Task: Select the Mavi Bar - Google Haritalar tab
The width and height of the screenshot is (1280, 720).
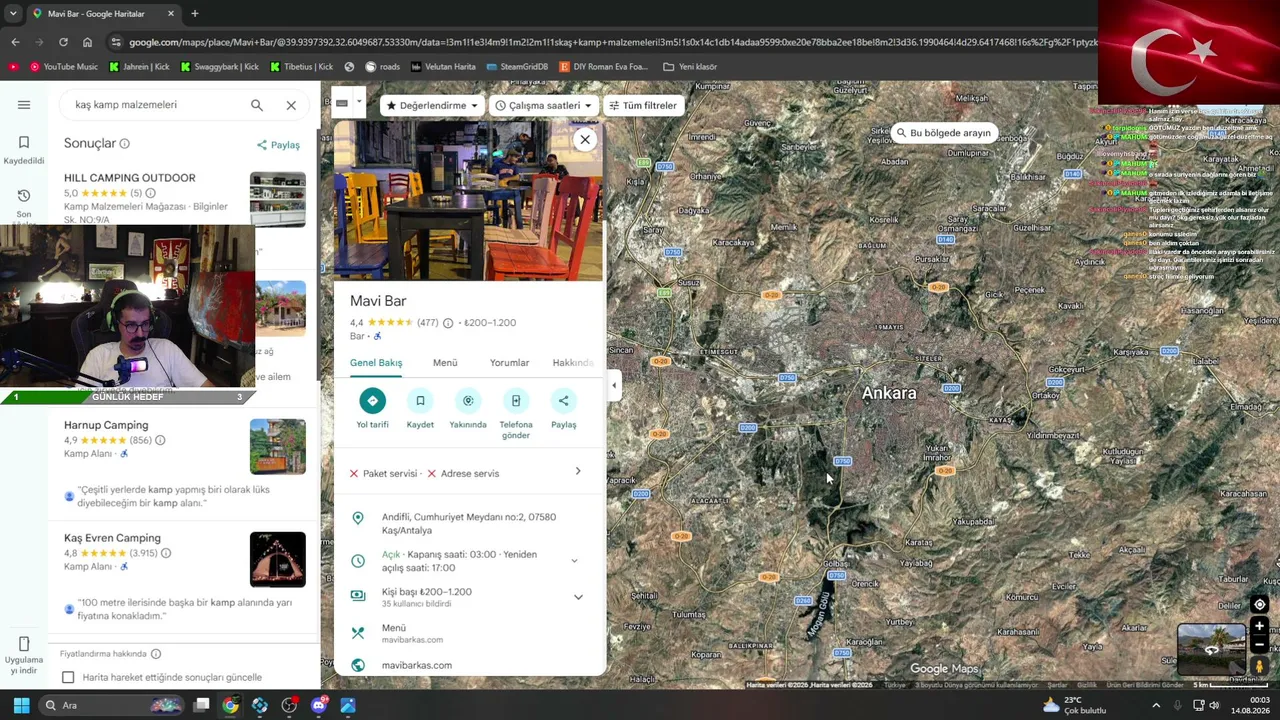Action: coord(103,14)
